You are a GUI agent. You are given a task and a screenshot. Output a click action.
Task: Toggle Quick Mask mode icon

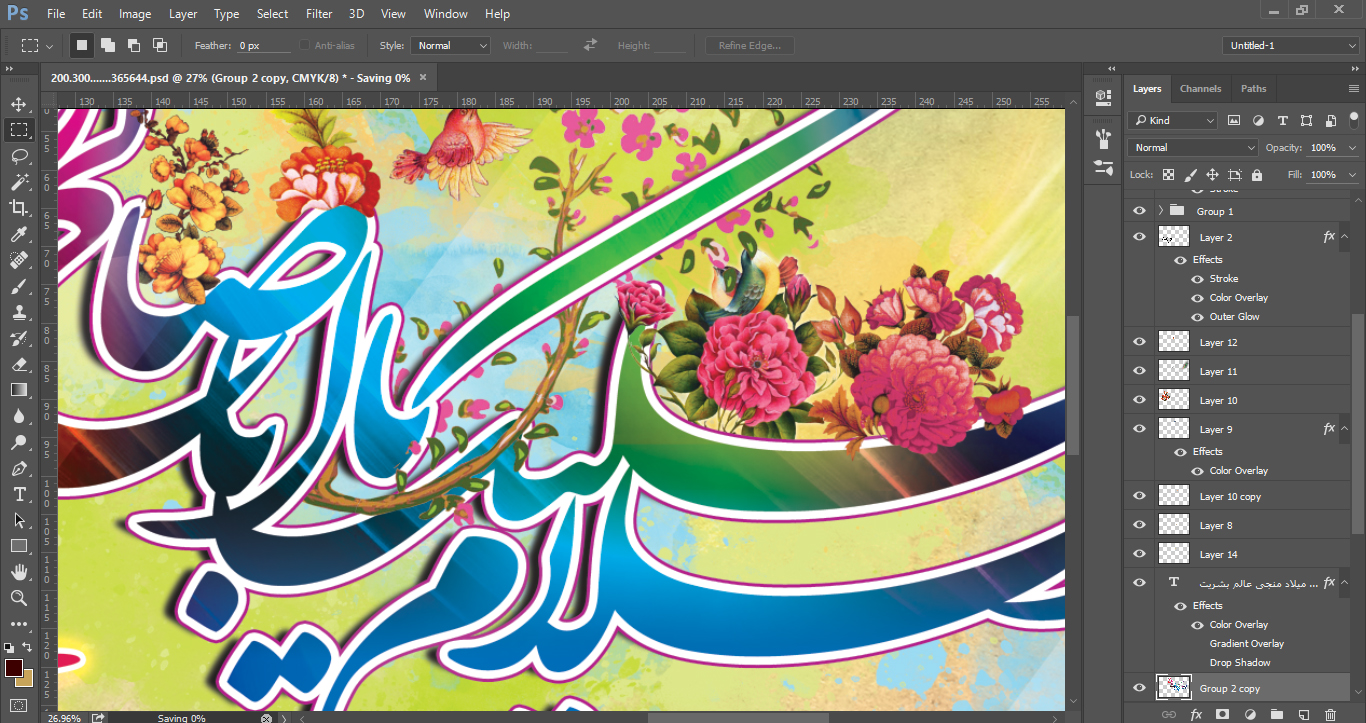[x=19, y=705]
